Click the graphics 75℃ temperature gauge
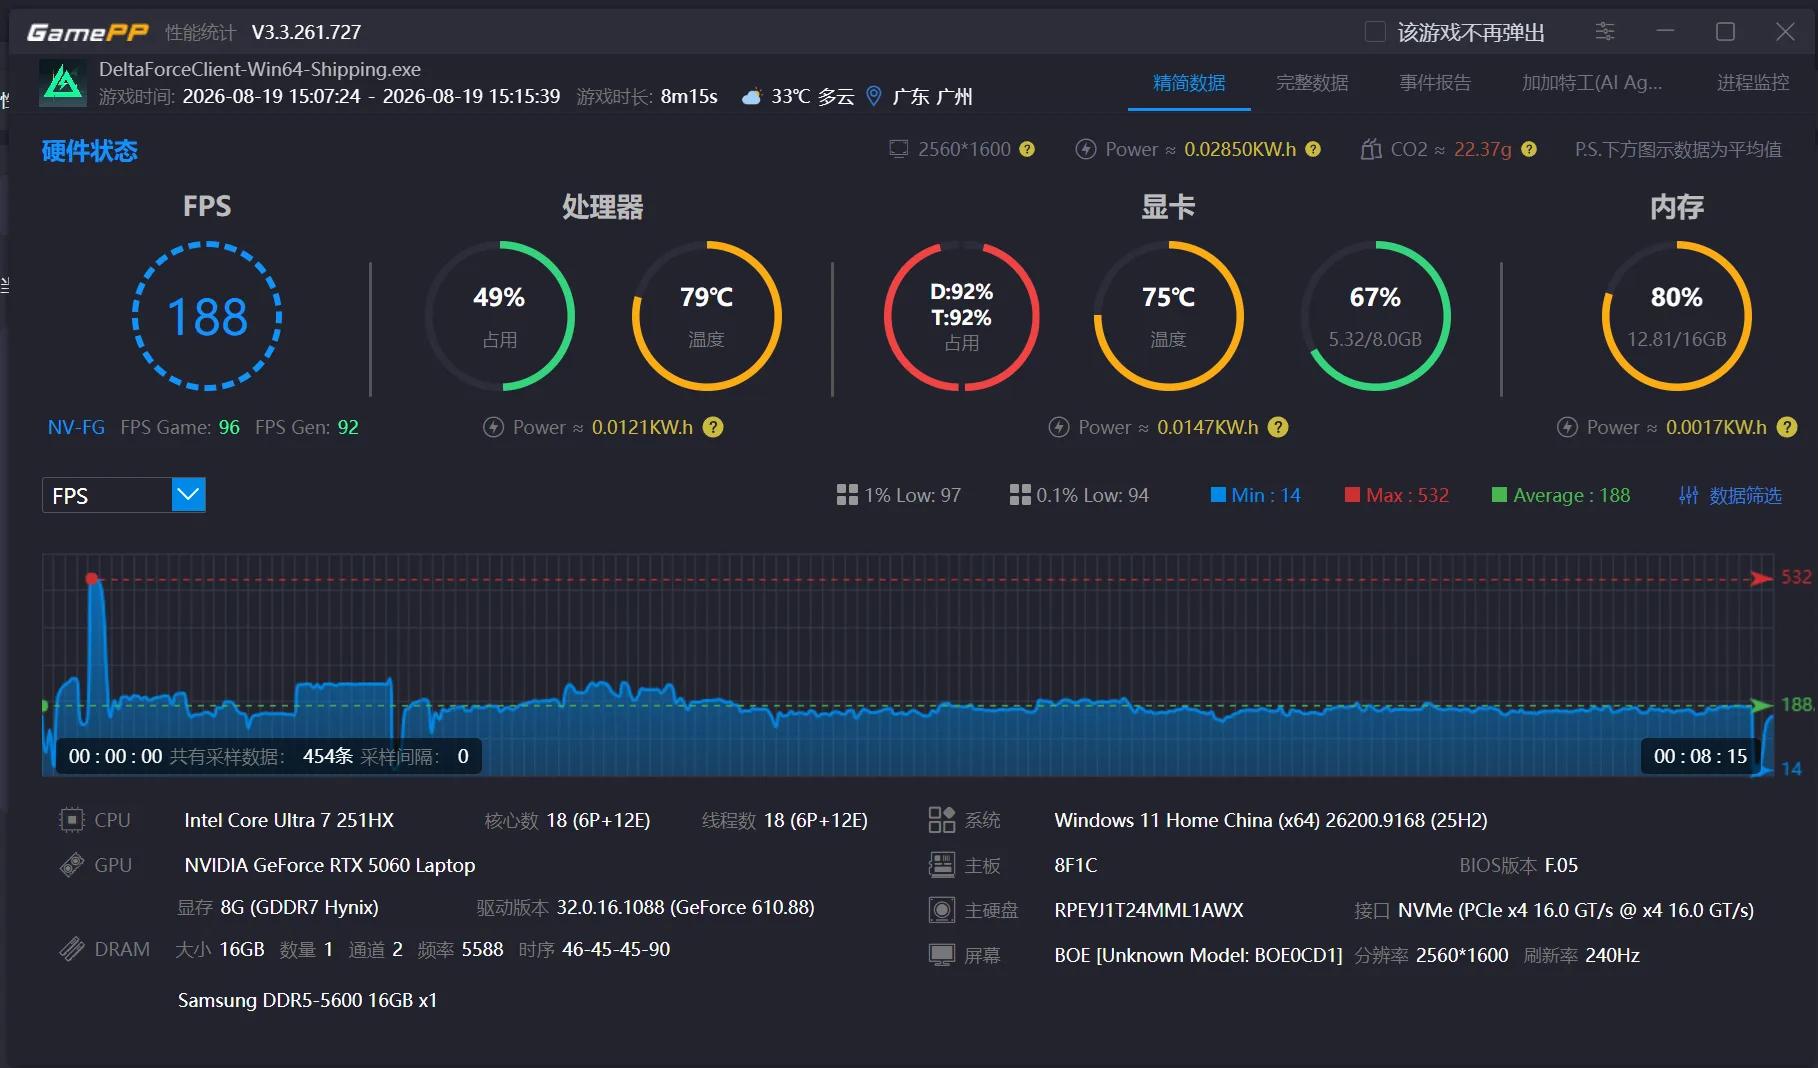The width and height of the screenshot is (1818, 1068). tap(1168, 316)
